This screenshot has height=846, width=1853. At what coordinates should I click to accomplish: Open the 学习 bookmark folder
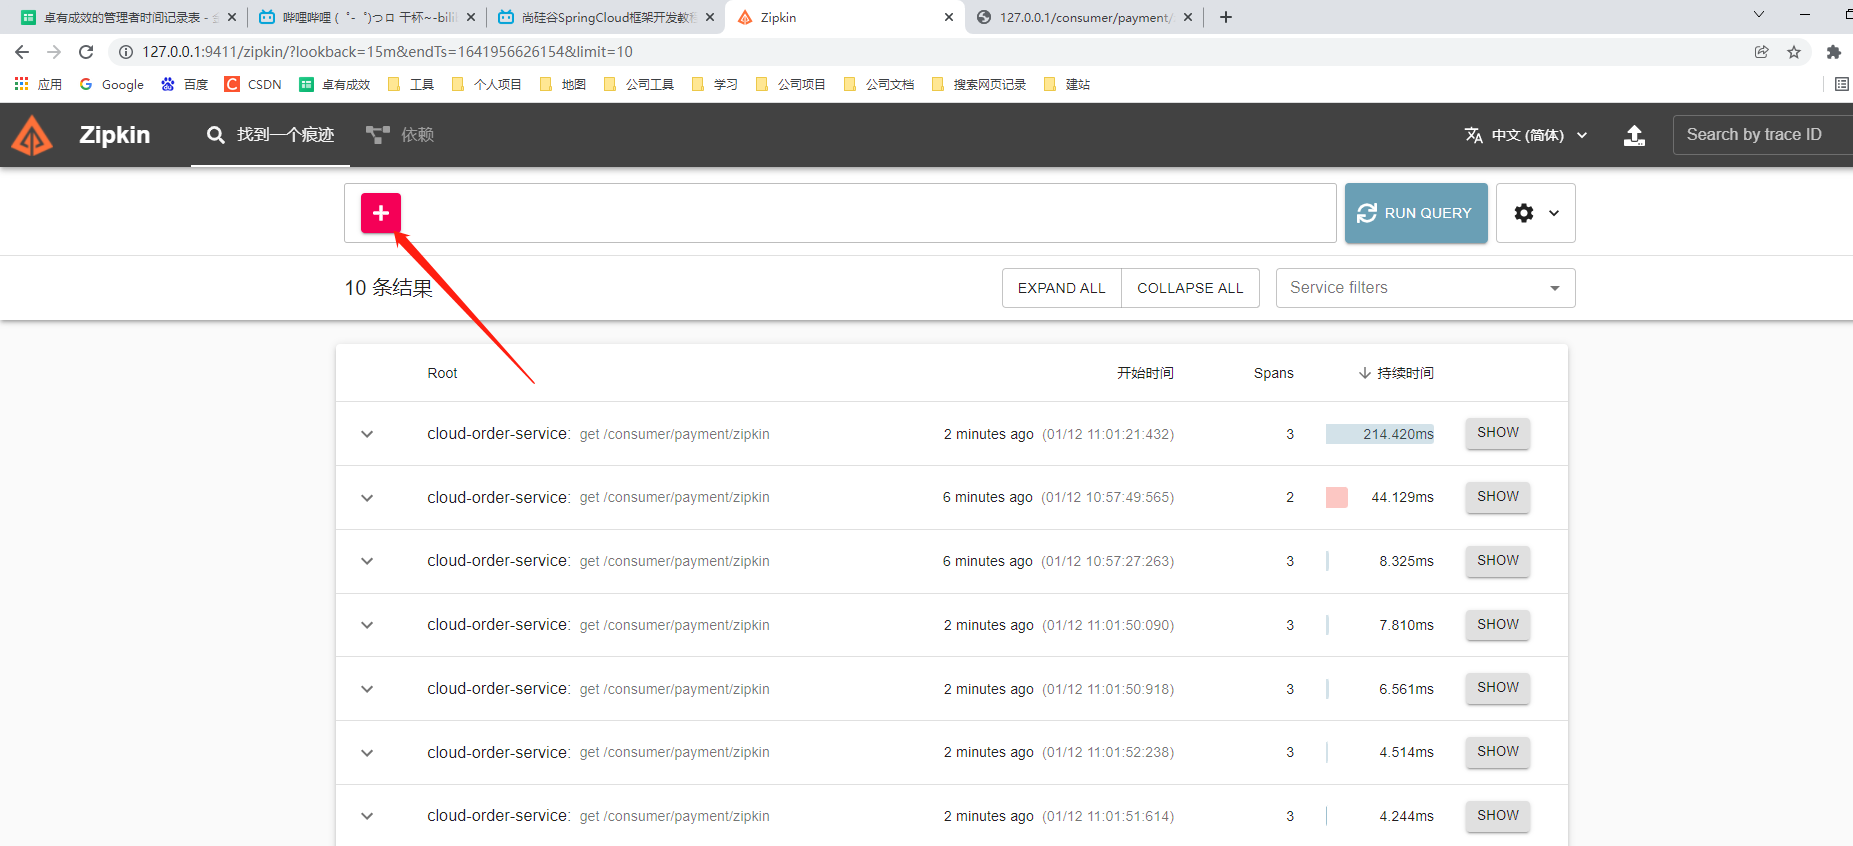tap(714, 84)
